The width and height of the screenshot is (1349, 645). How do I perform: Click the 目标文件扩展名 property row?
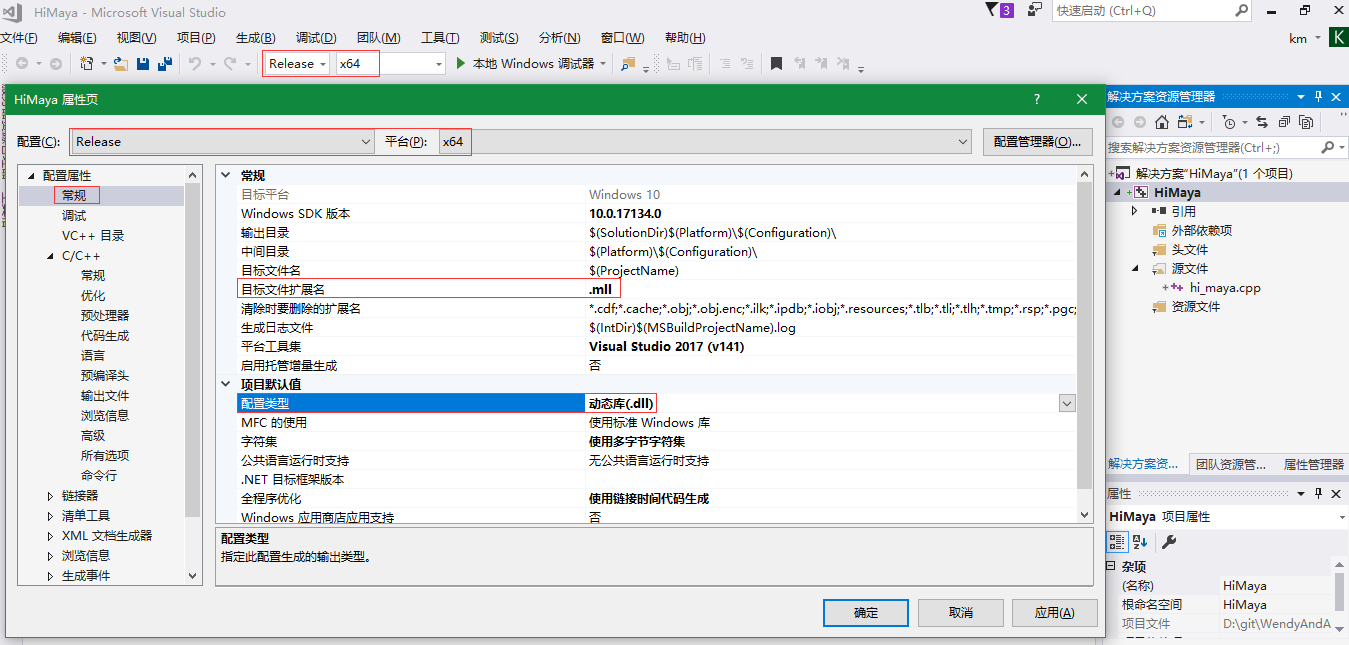657,289
